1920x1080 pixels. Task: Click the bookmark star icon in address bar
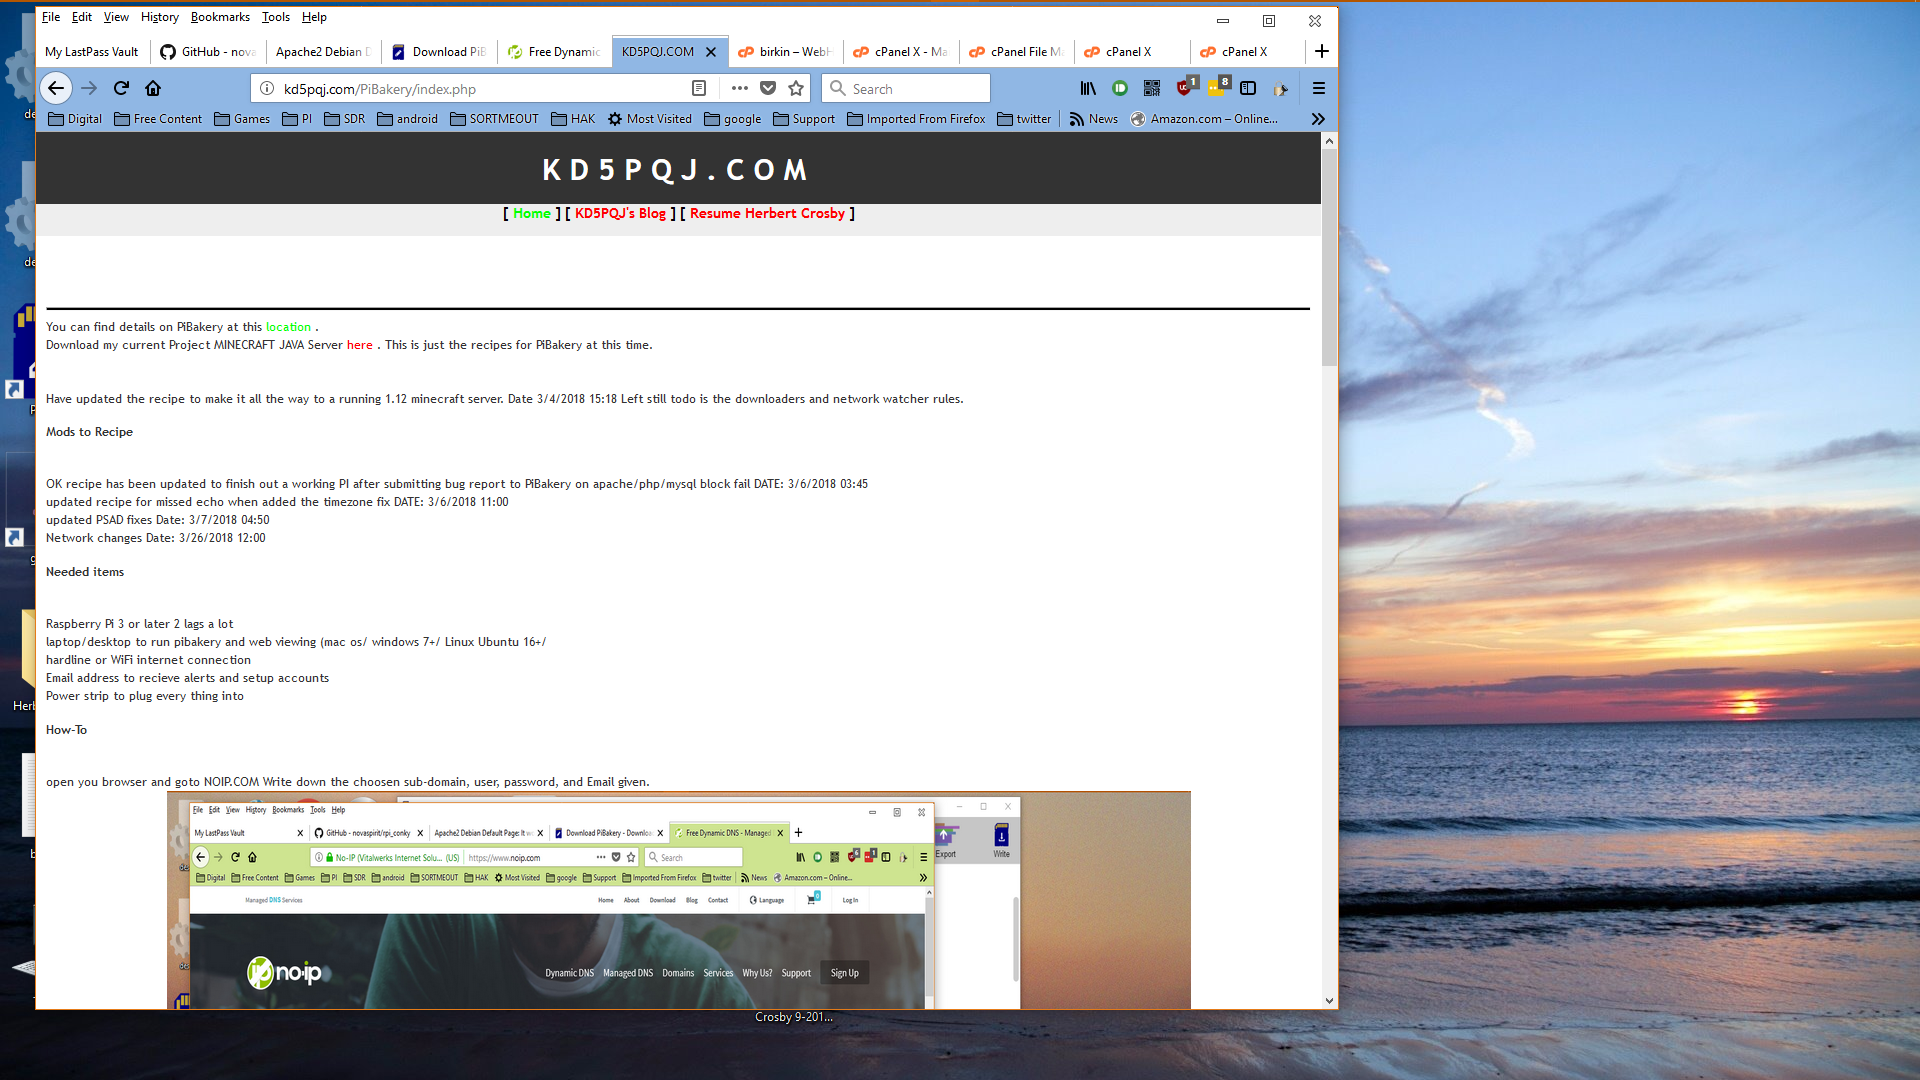796,88
